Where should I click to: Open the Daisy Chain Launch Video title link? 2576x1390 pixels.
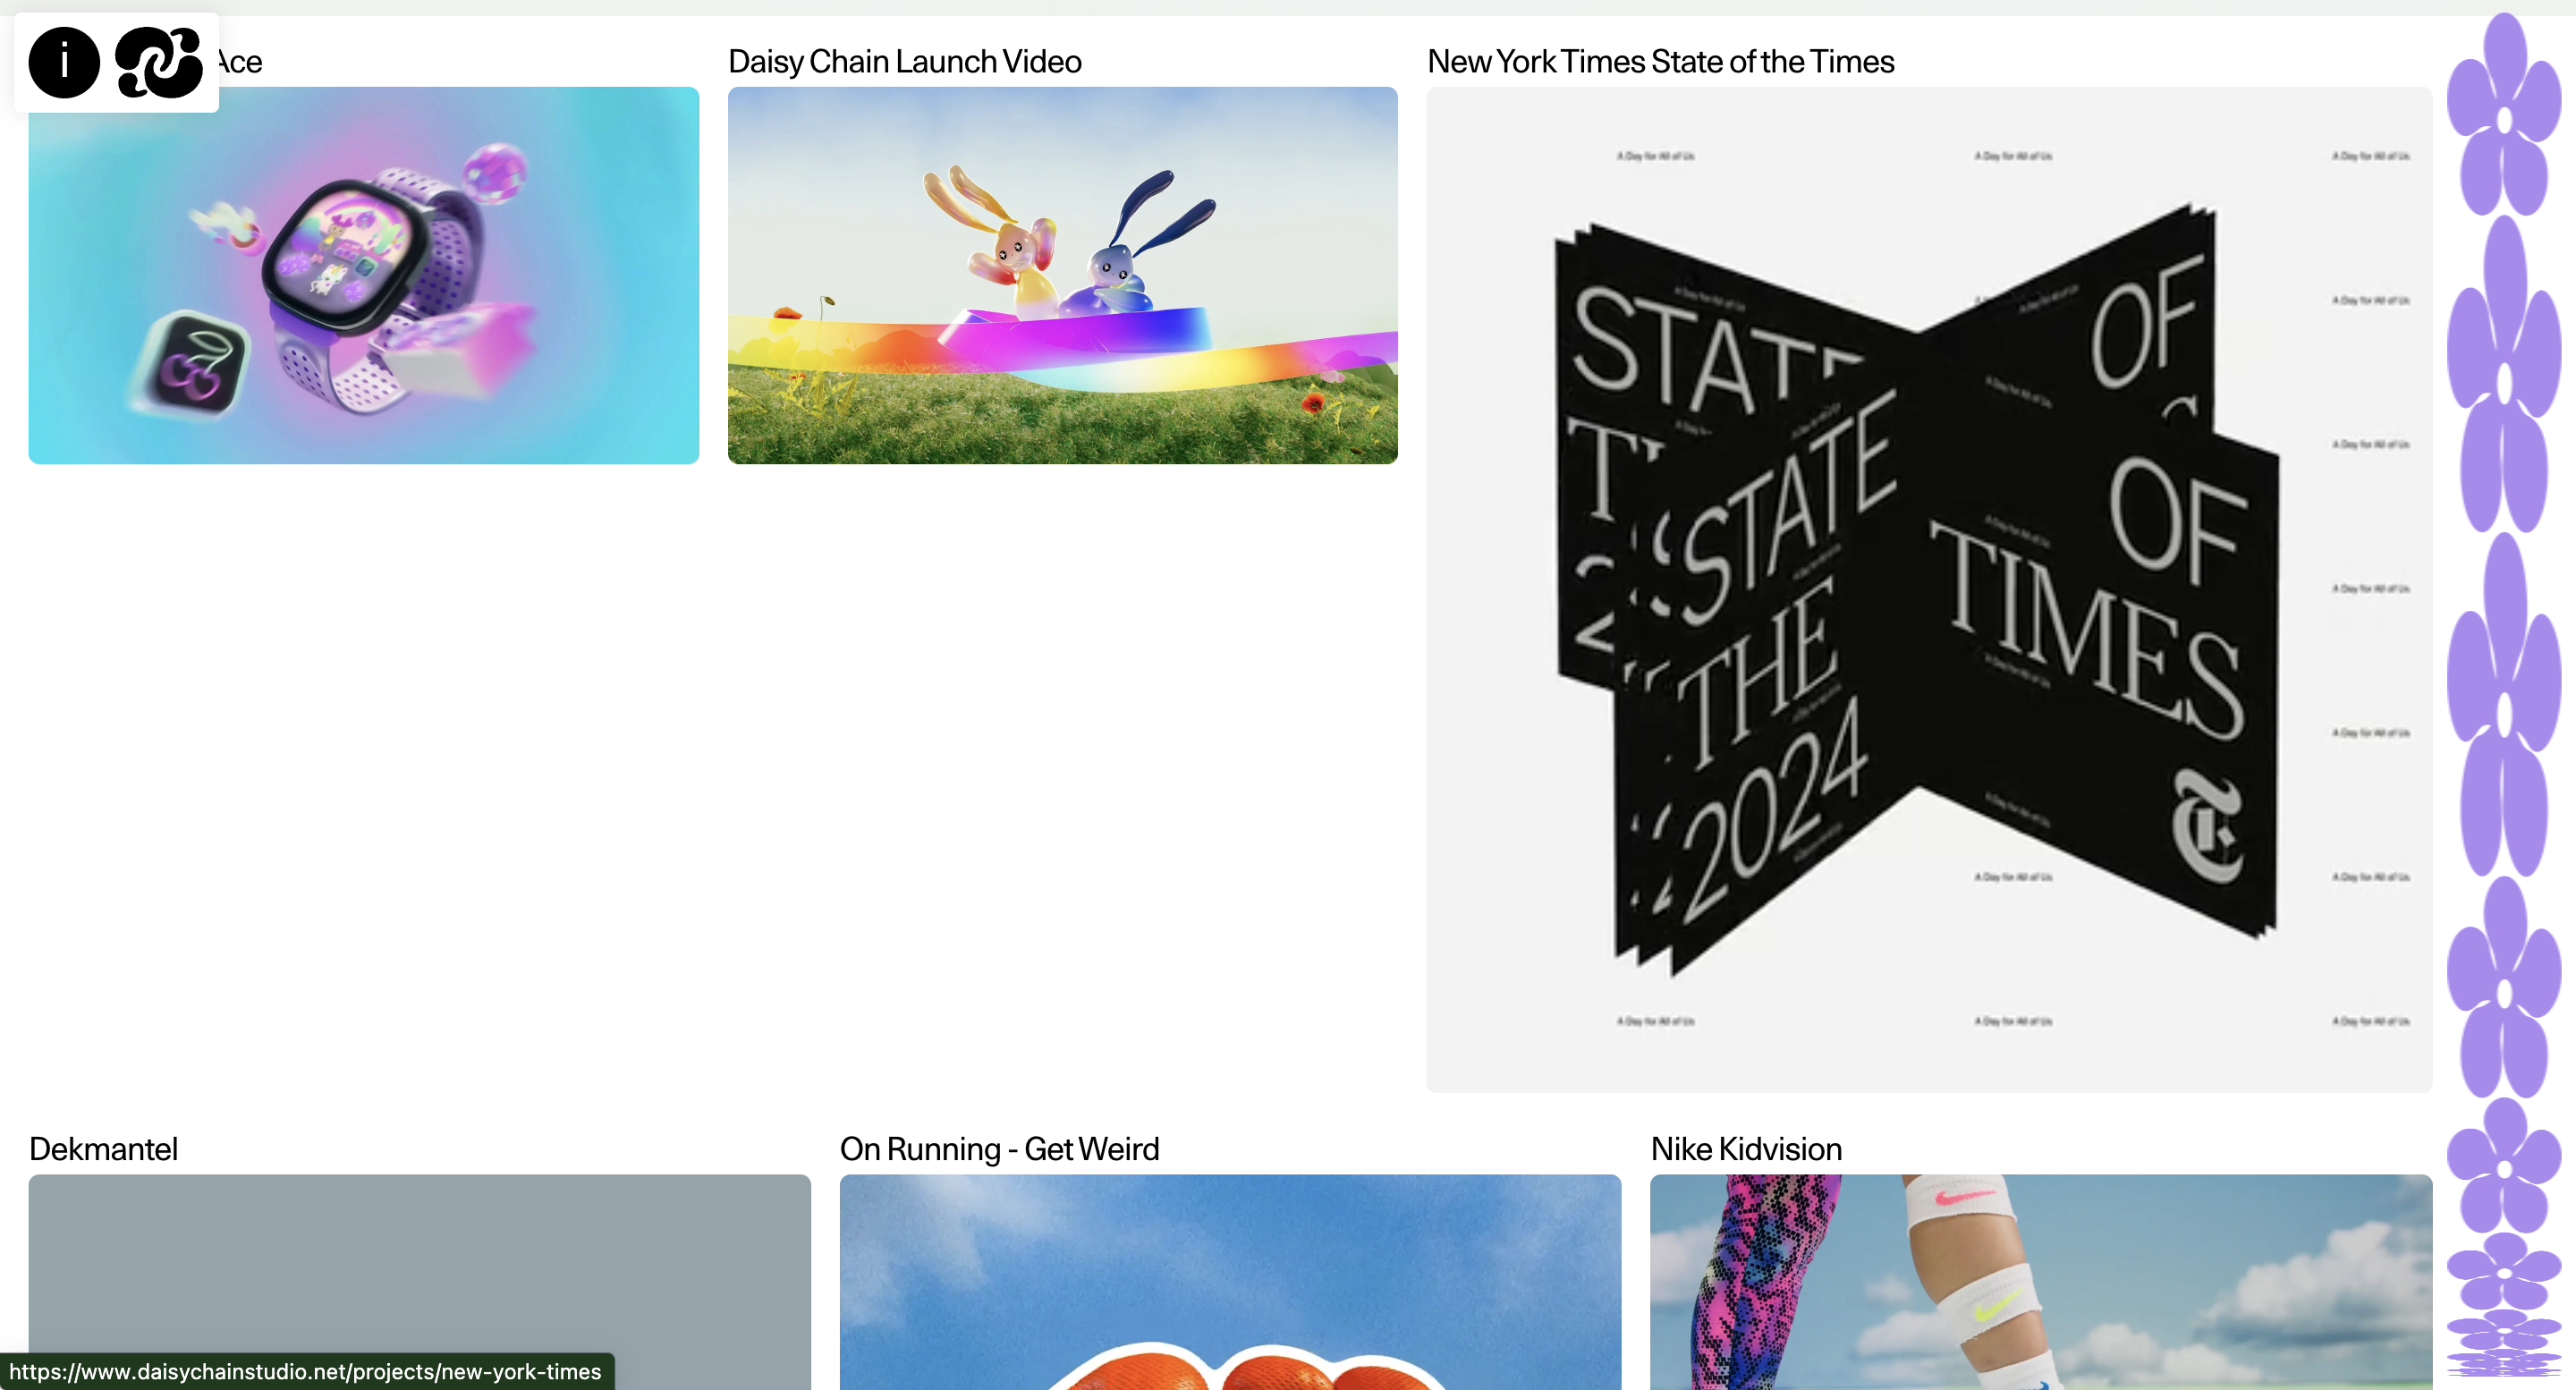click(x=904, y=61)
